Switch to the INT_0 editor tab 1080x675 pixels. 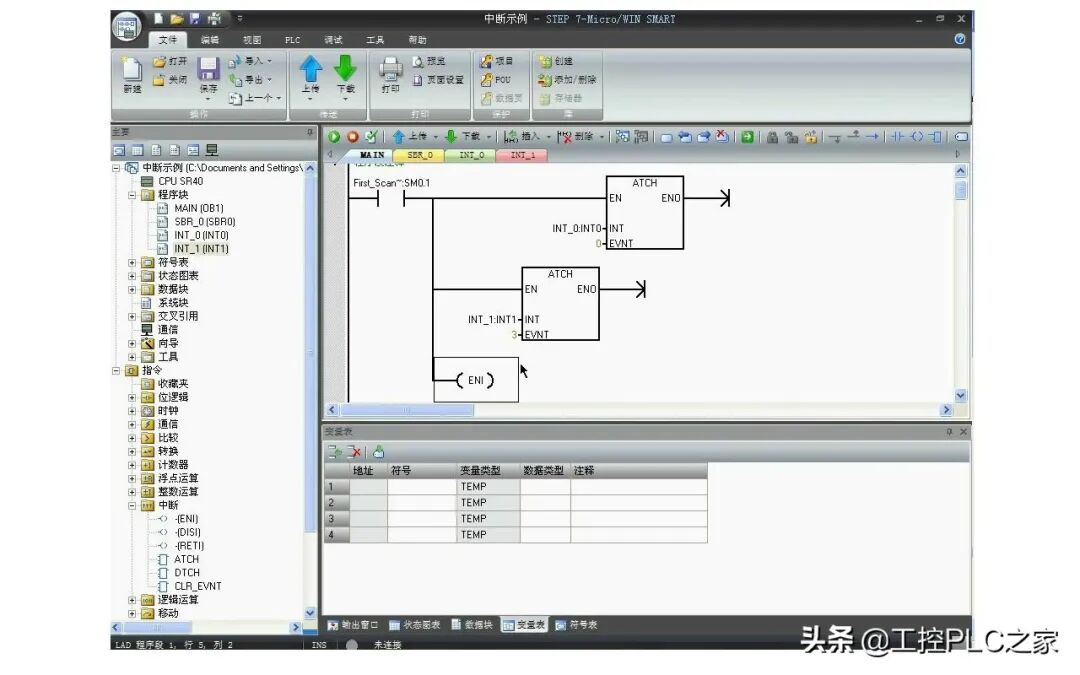pyautogui.click(x=473, y=157)
